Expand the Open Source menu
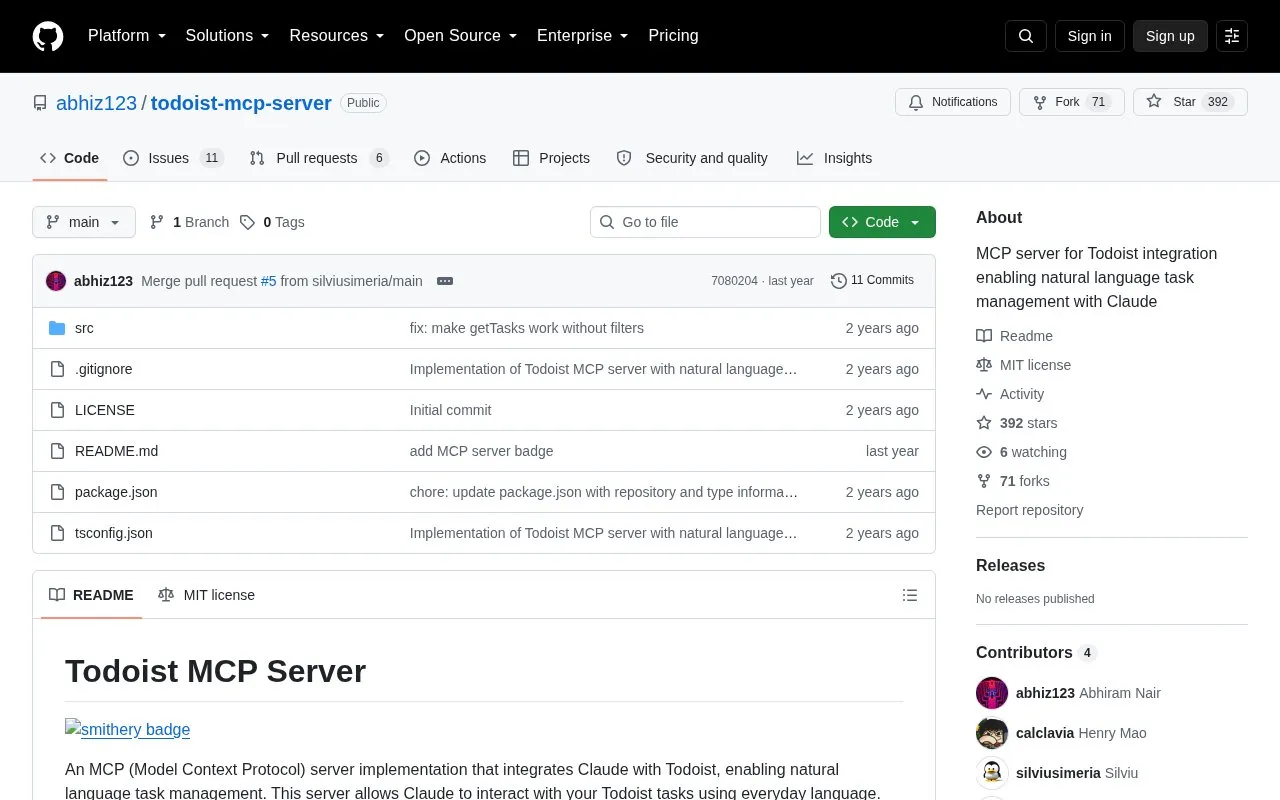The width and height of the screenshot is (1280, 800). (461, 36)
